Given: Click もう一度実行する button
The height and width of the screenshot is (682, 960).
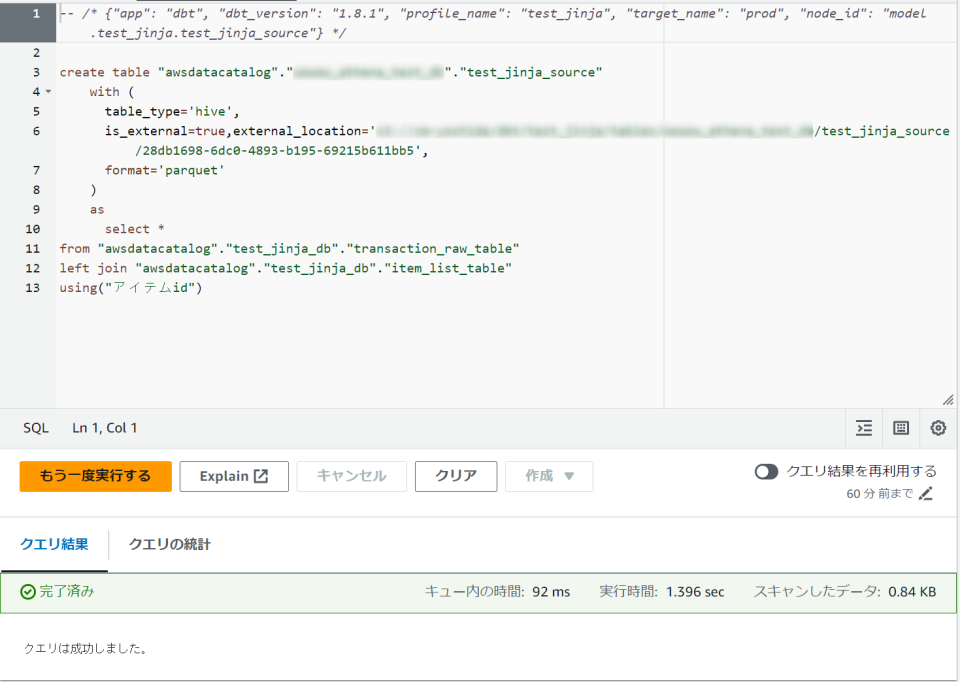Looking at the screenshot, I should click(x=96, y=476).
